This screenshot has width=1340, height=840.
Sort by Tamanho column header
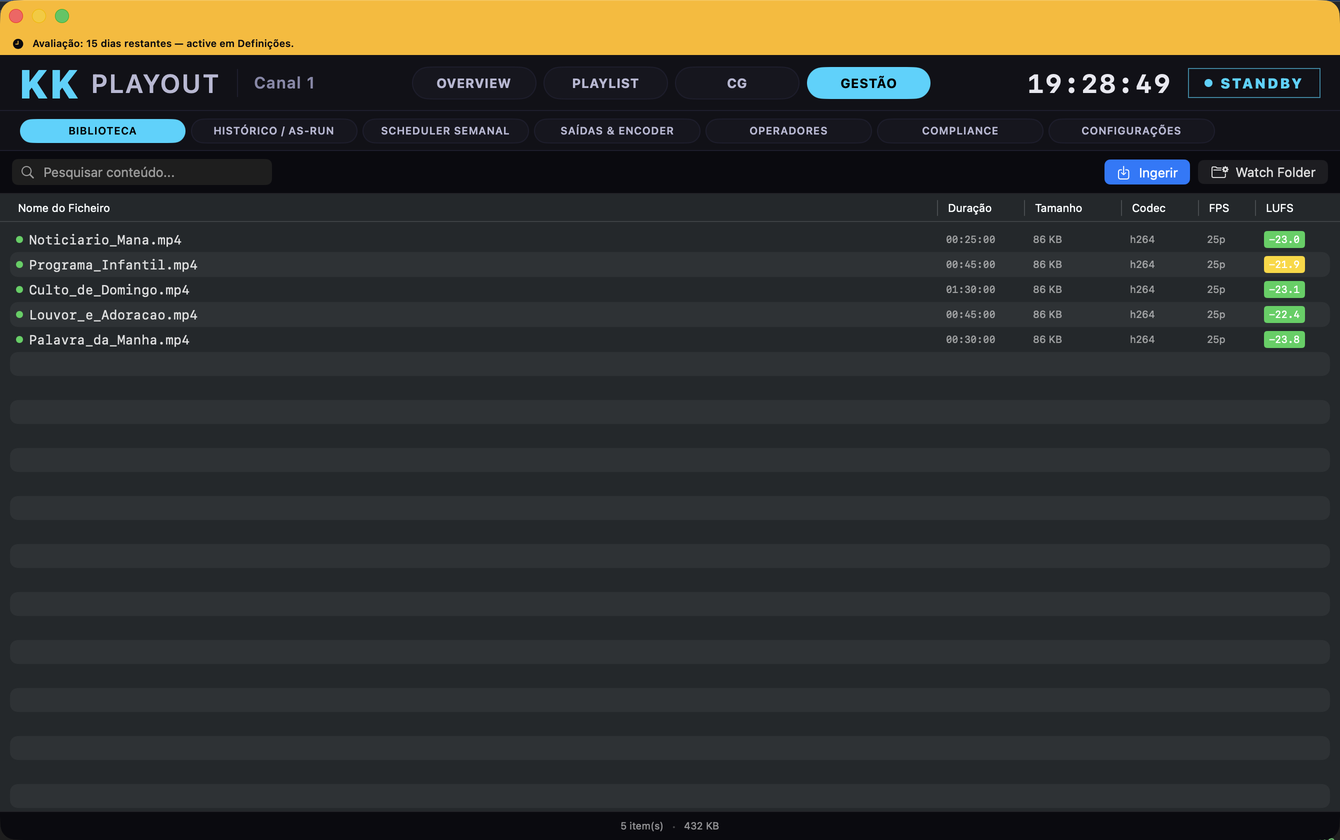tap(1059, 208)
